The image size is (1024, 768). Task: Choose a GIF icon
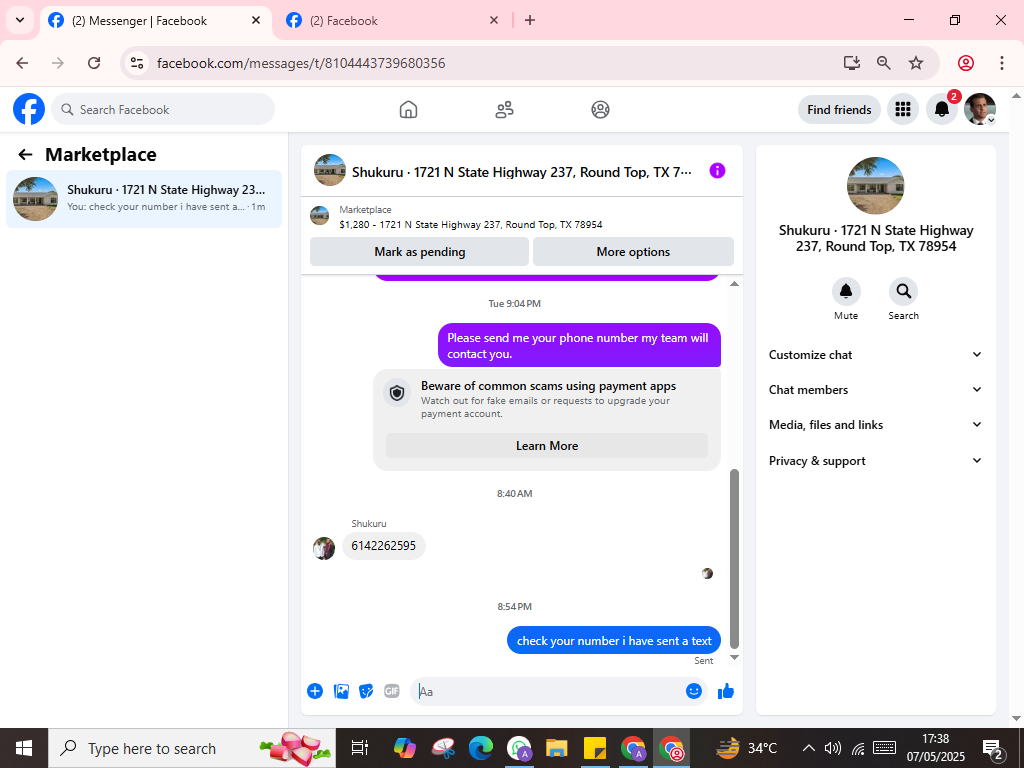pyautogui.click(x=392, y=691)
